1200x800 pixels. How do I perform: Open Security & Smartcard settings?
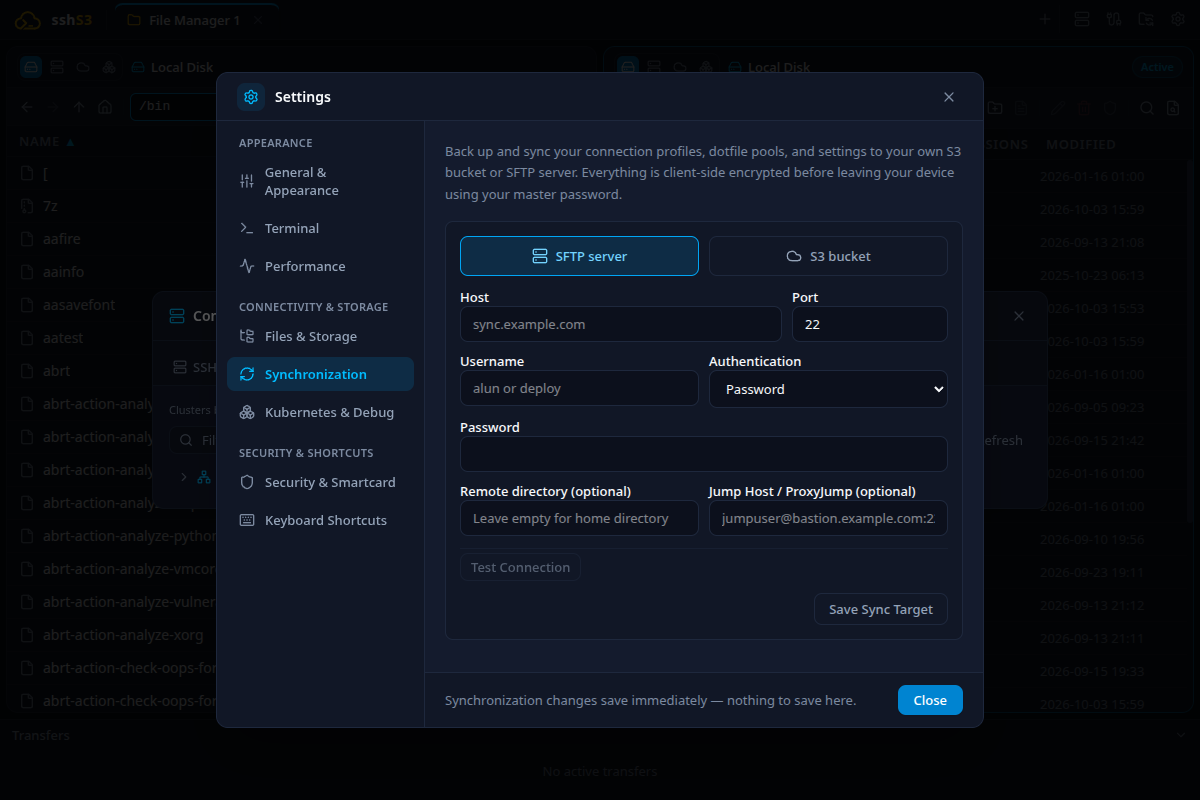[320, 482]
